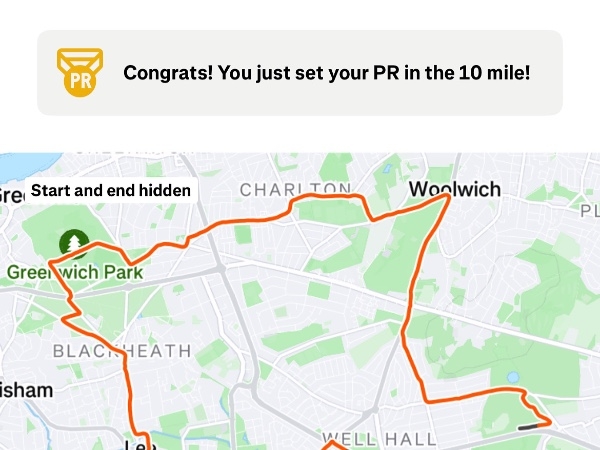Click the cut-off 'PL' label at right edge
The height and width of the screenshot is (450, 600).
pos(588,210)
